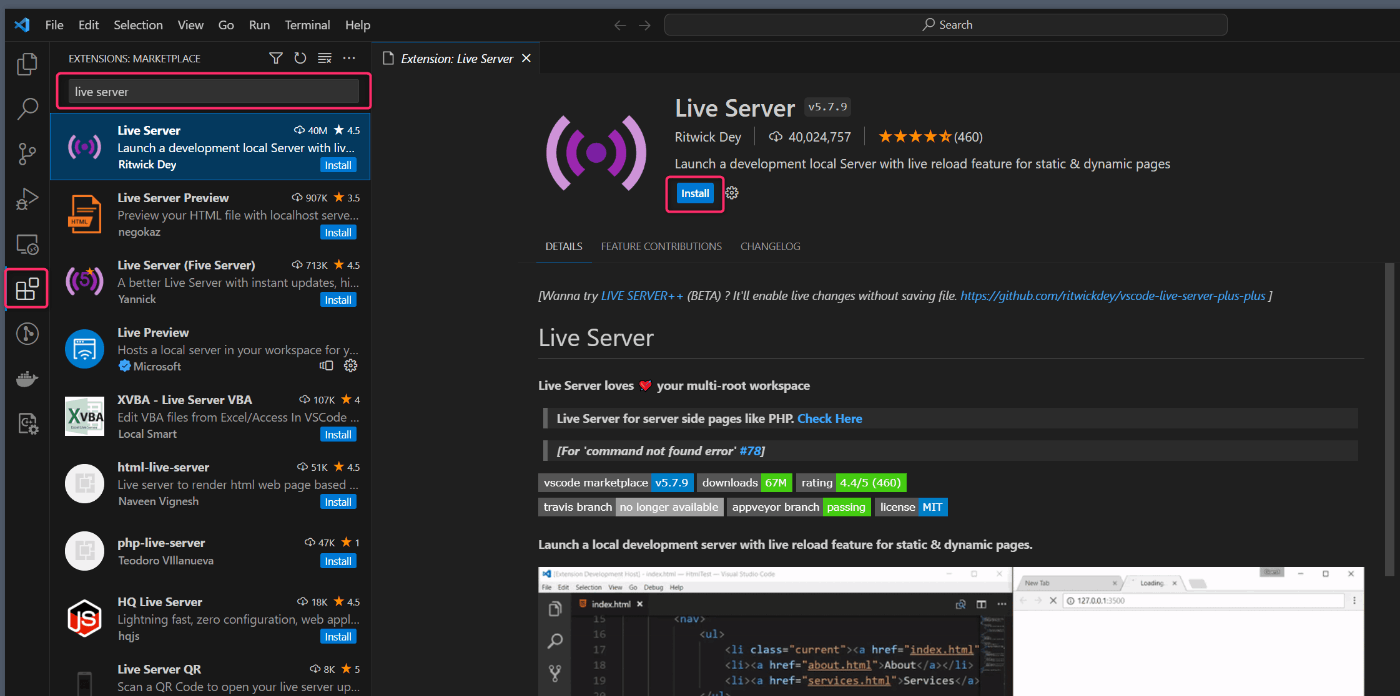Viewport: 1400px width, 696px height.
Task: Click the large Live Server logo
Action: tap(596, 152)
